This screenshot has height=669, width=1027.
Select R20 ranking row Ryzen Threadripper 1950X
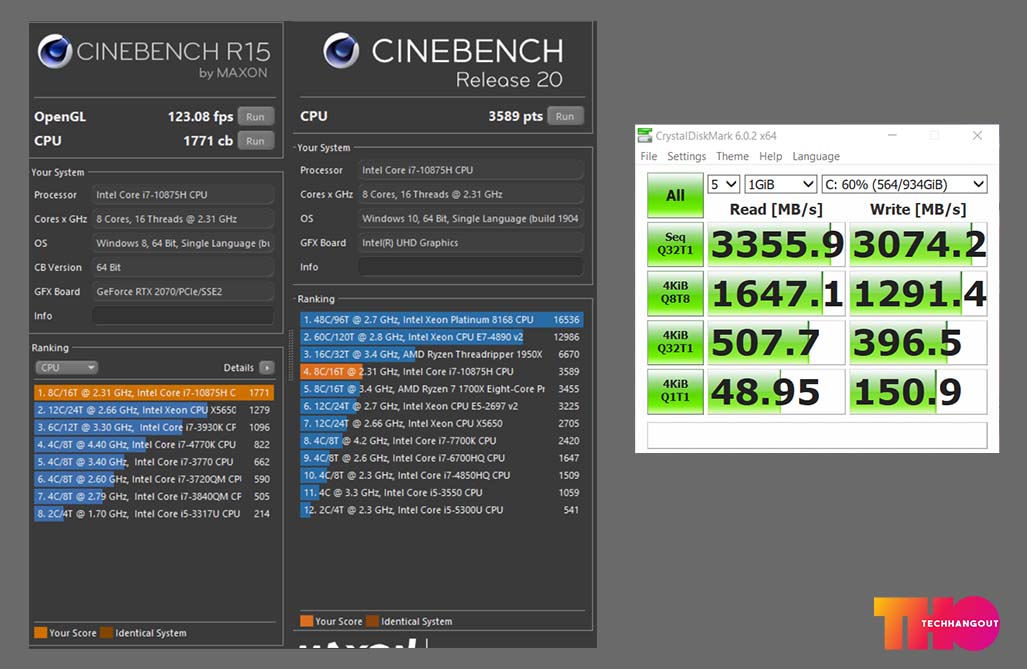coord(441,354)
